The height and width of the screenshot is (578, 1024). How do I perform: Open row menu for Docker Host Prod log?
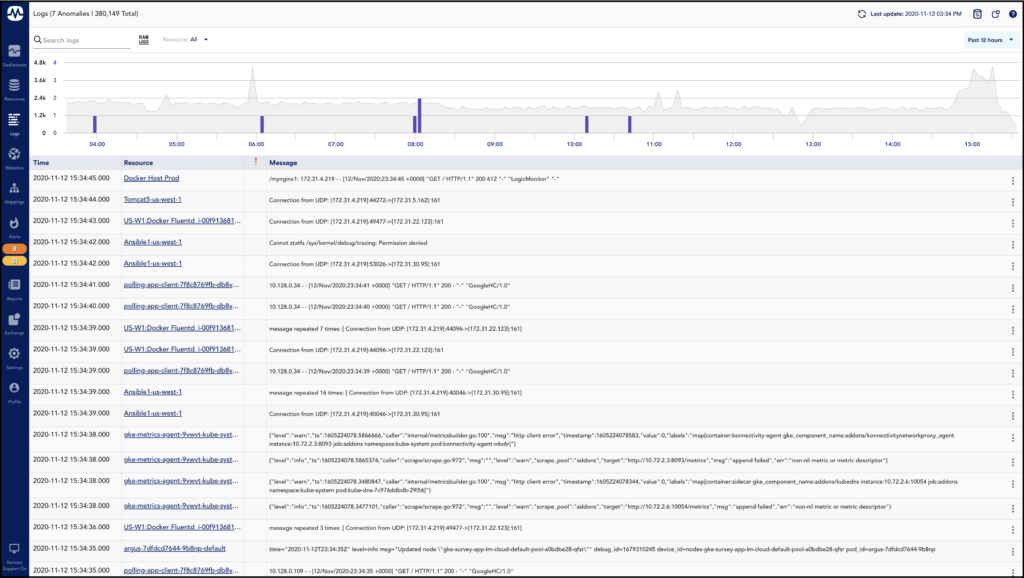pyautogui.click(x=1013, y=181)
